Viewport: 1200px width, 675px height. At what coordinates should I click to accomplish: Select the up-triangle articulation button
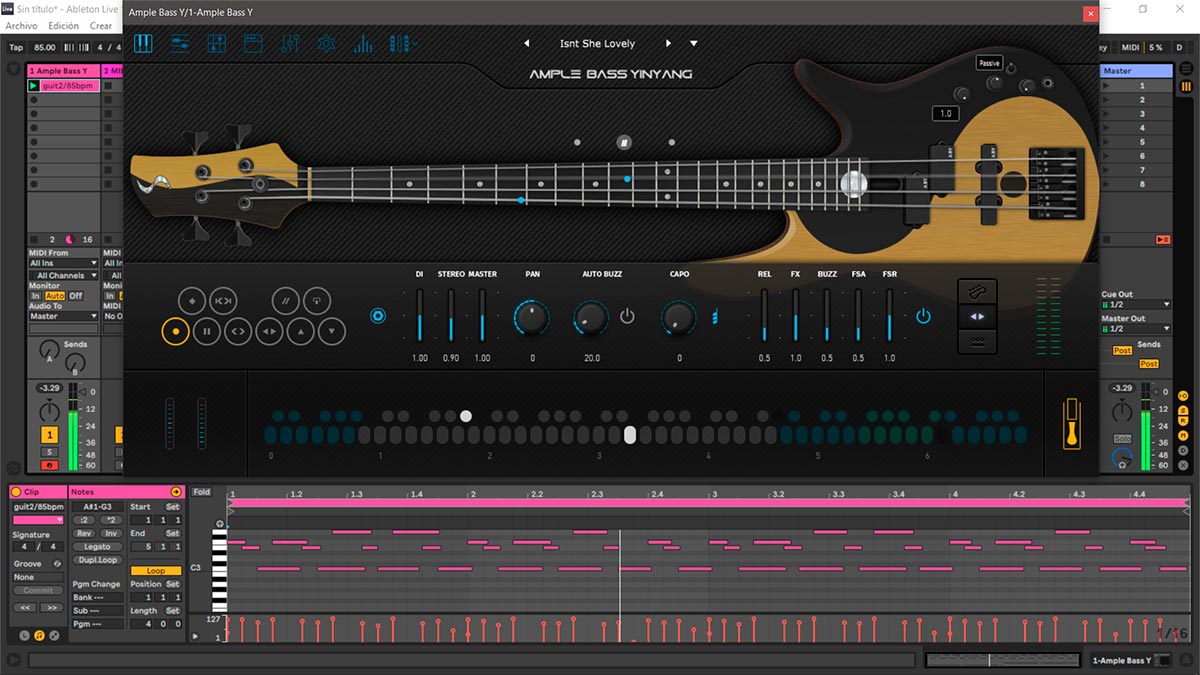tap(301, 331)
